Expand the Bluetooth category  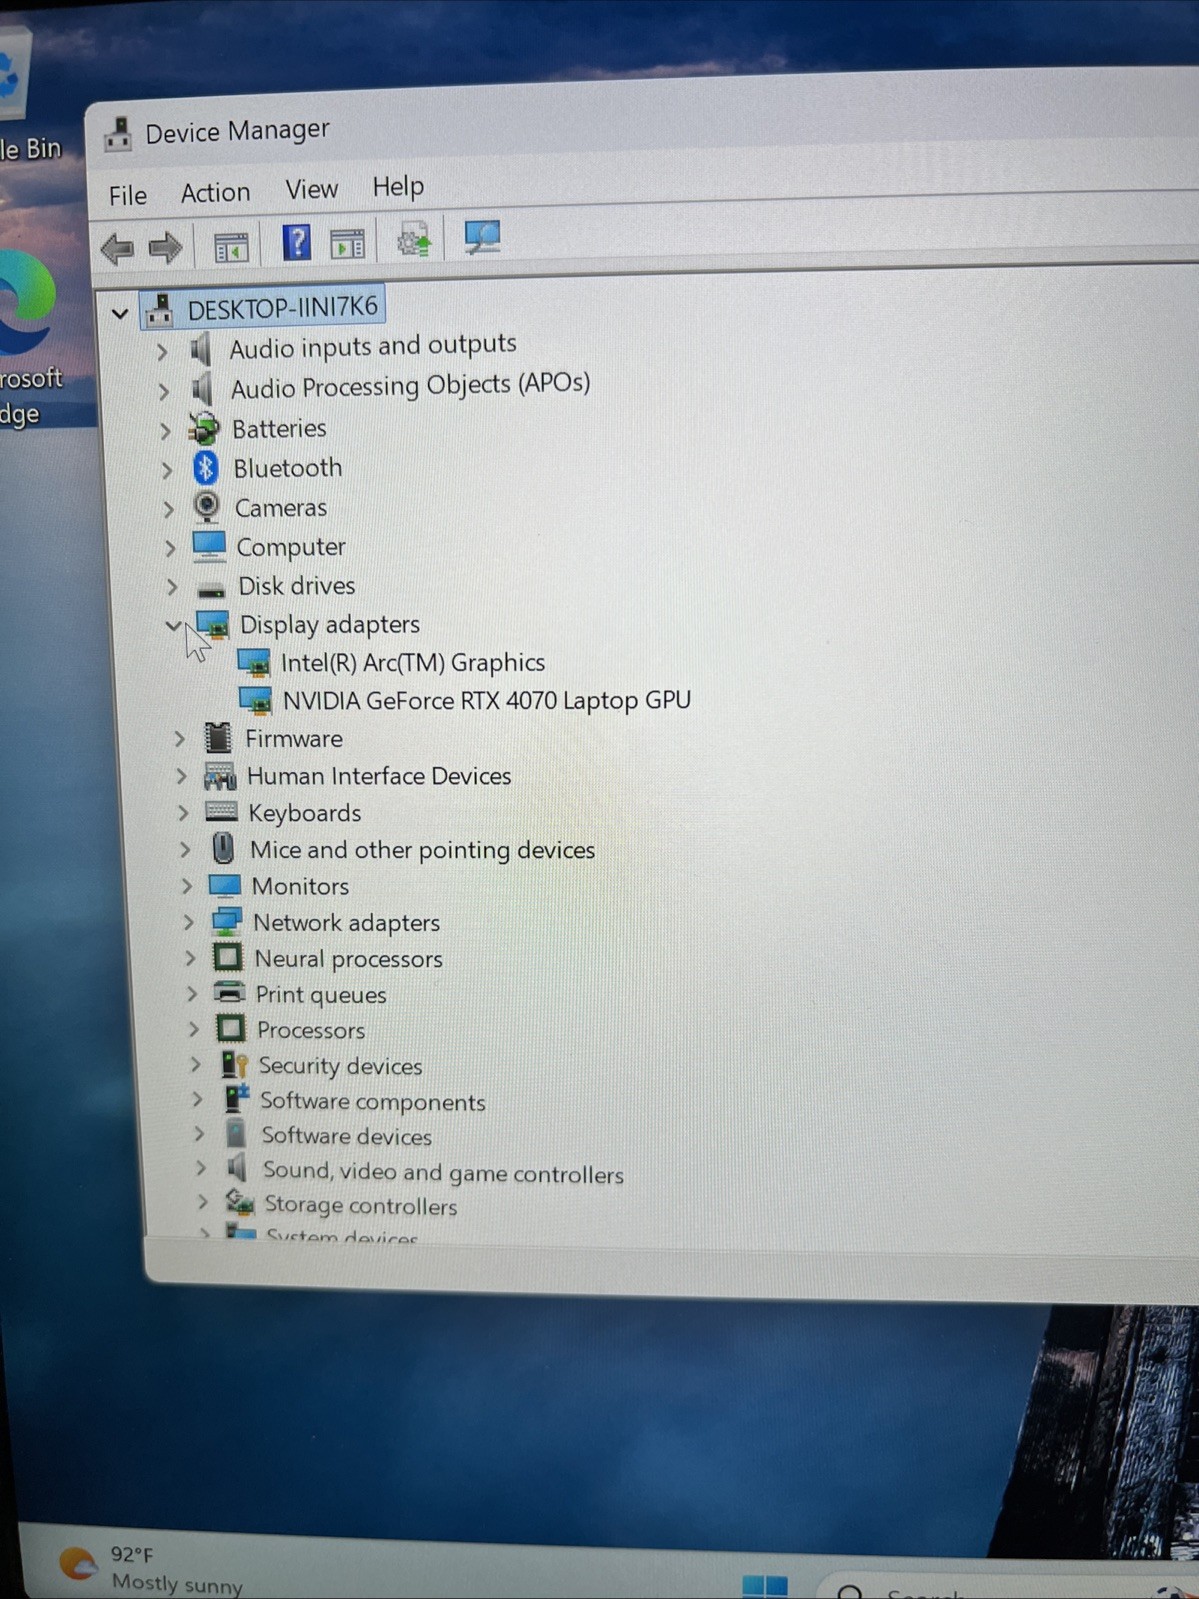(x=167, y=470)
